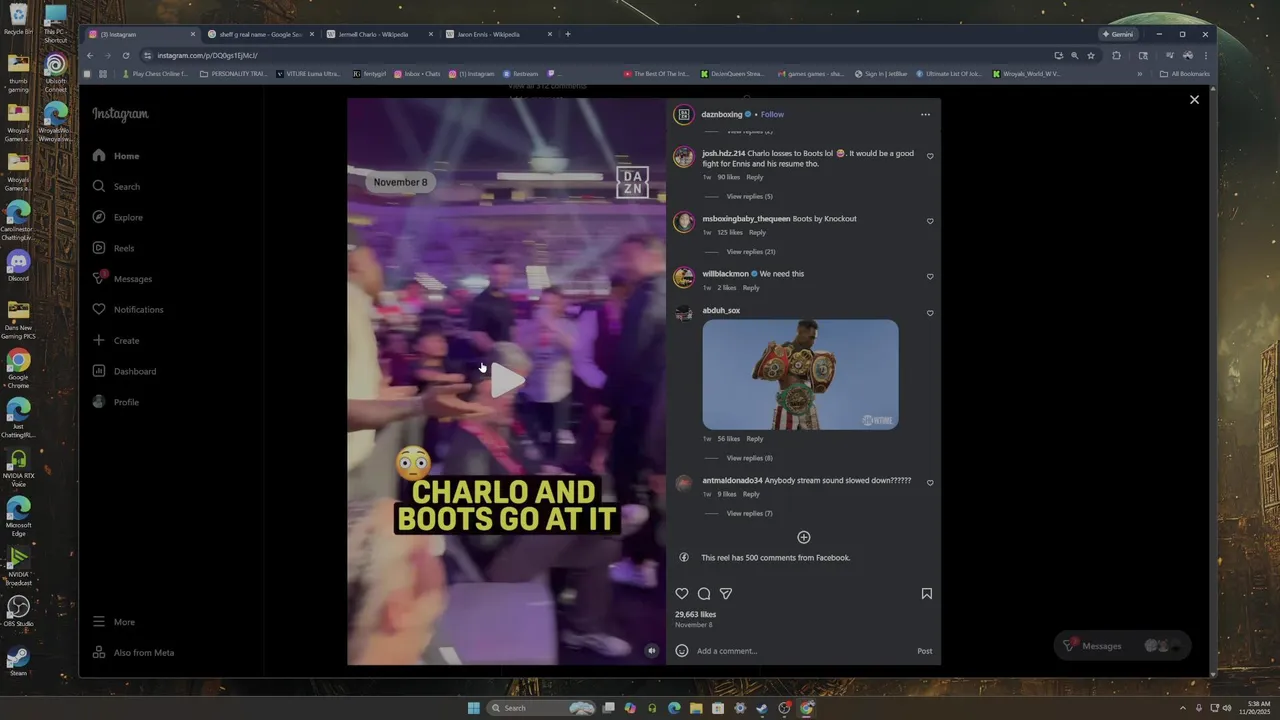Like josh.hdz.214's comment

pyautogui.click(x=930, y=157)
